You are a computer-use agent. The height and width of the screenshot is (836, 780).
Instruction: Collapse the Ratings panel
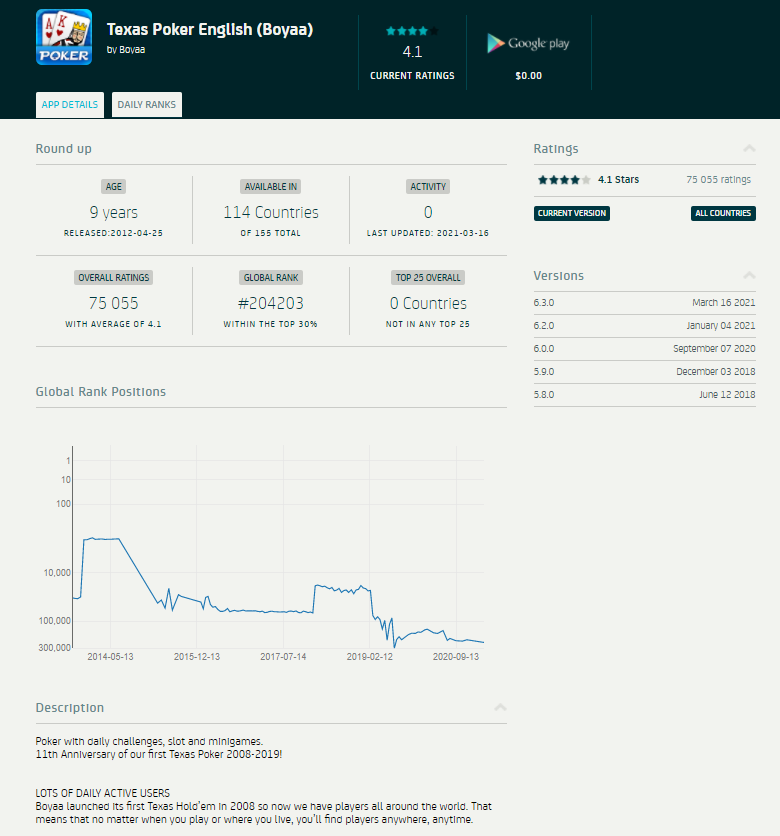(749, 149)
